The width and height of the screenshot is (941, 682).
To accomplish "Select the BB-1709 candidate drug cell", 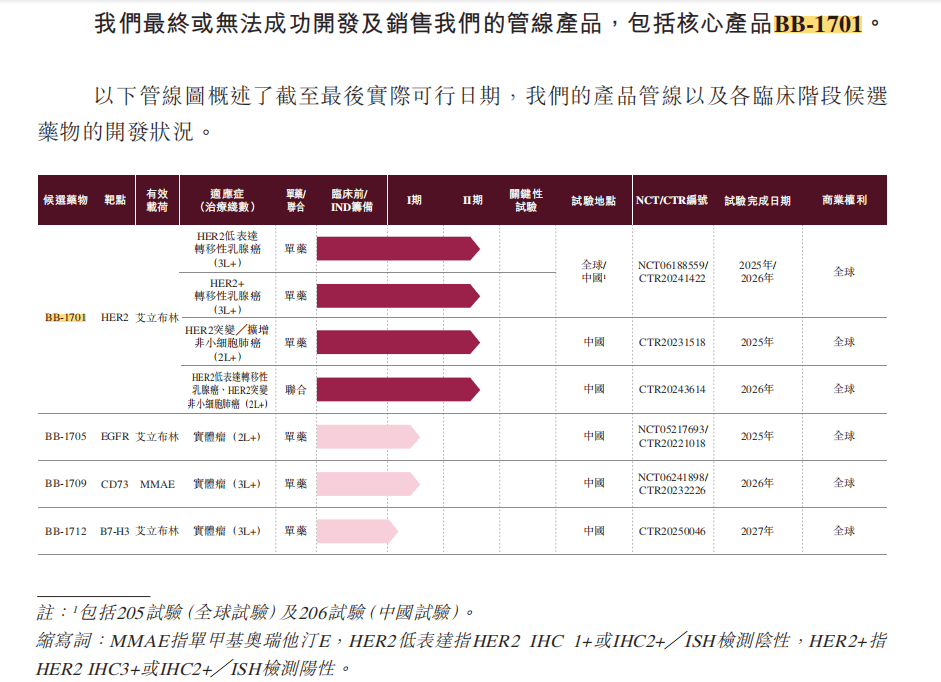I will 65,484.
